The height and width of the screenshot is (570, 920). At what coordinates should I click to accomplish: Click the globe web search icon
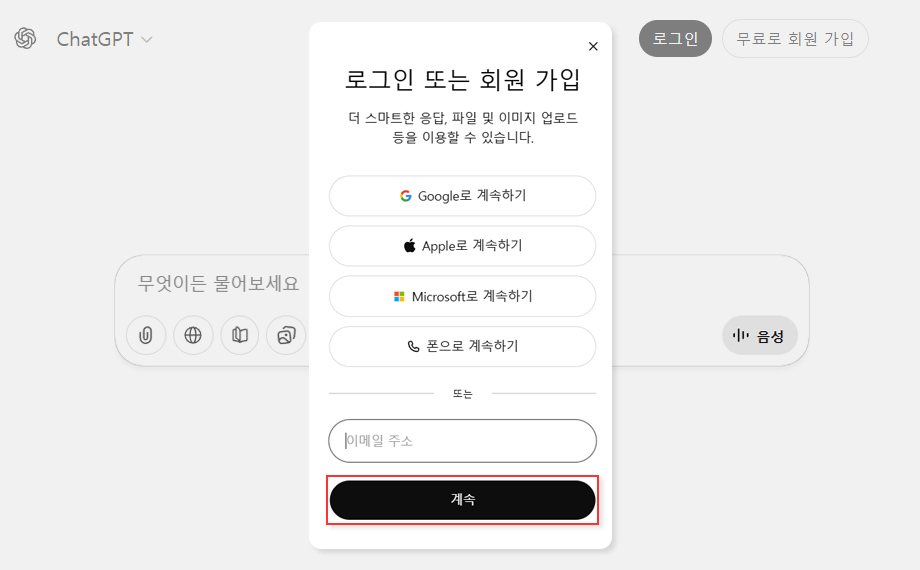pyautogui.click(x=193, y=335)
